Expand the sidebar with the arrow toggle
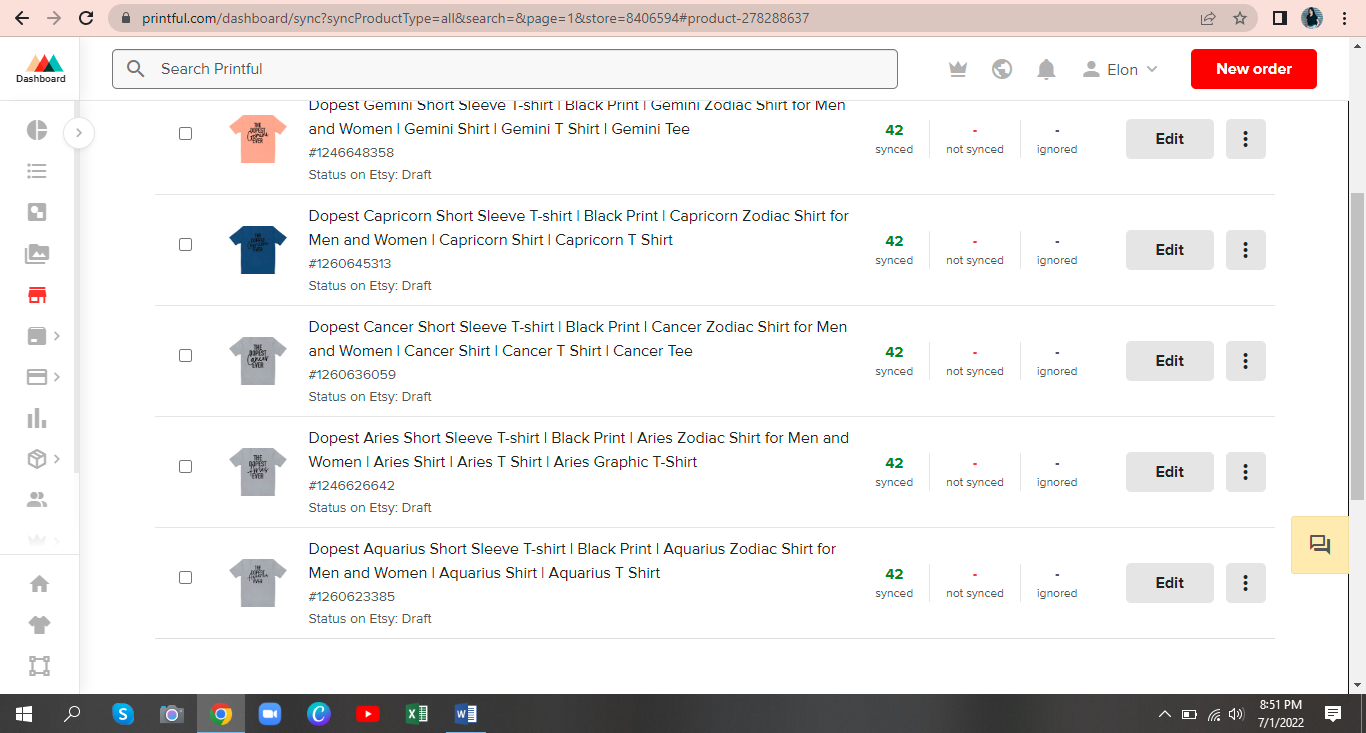 click(x=79, y=132)
